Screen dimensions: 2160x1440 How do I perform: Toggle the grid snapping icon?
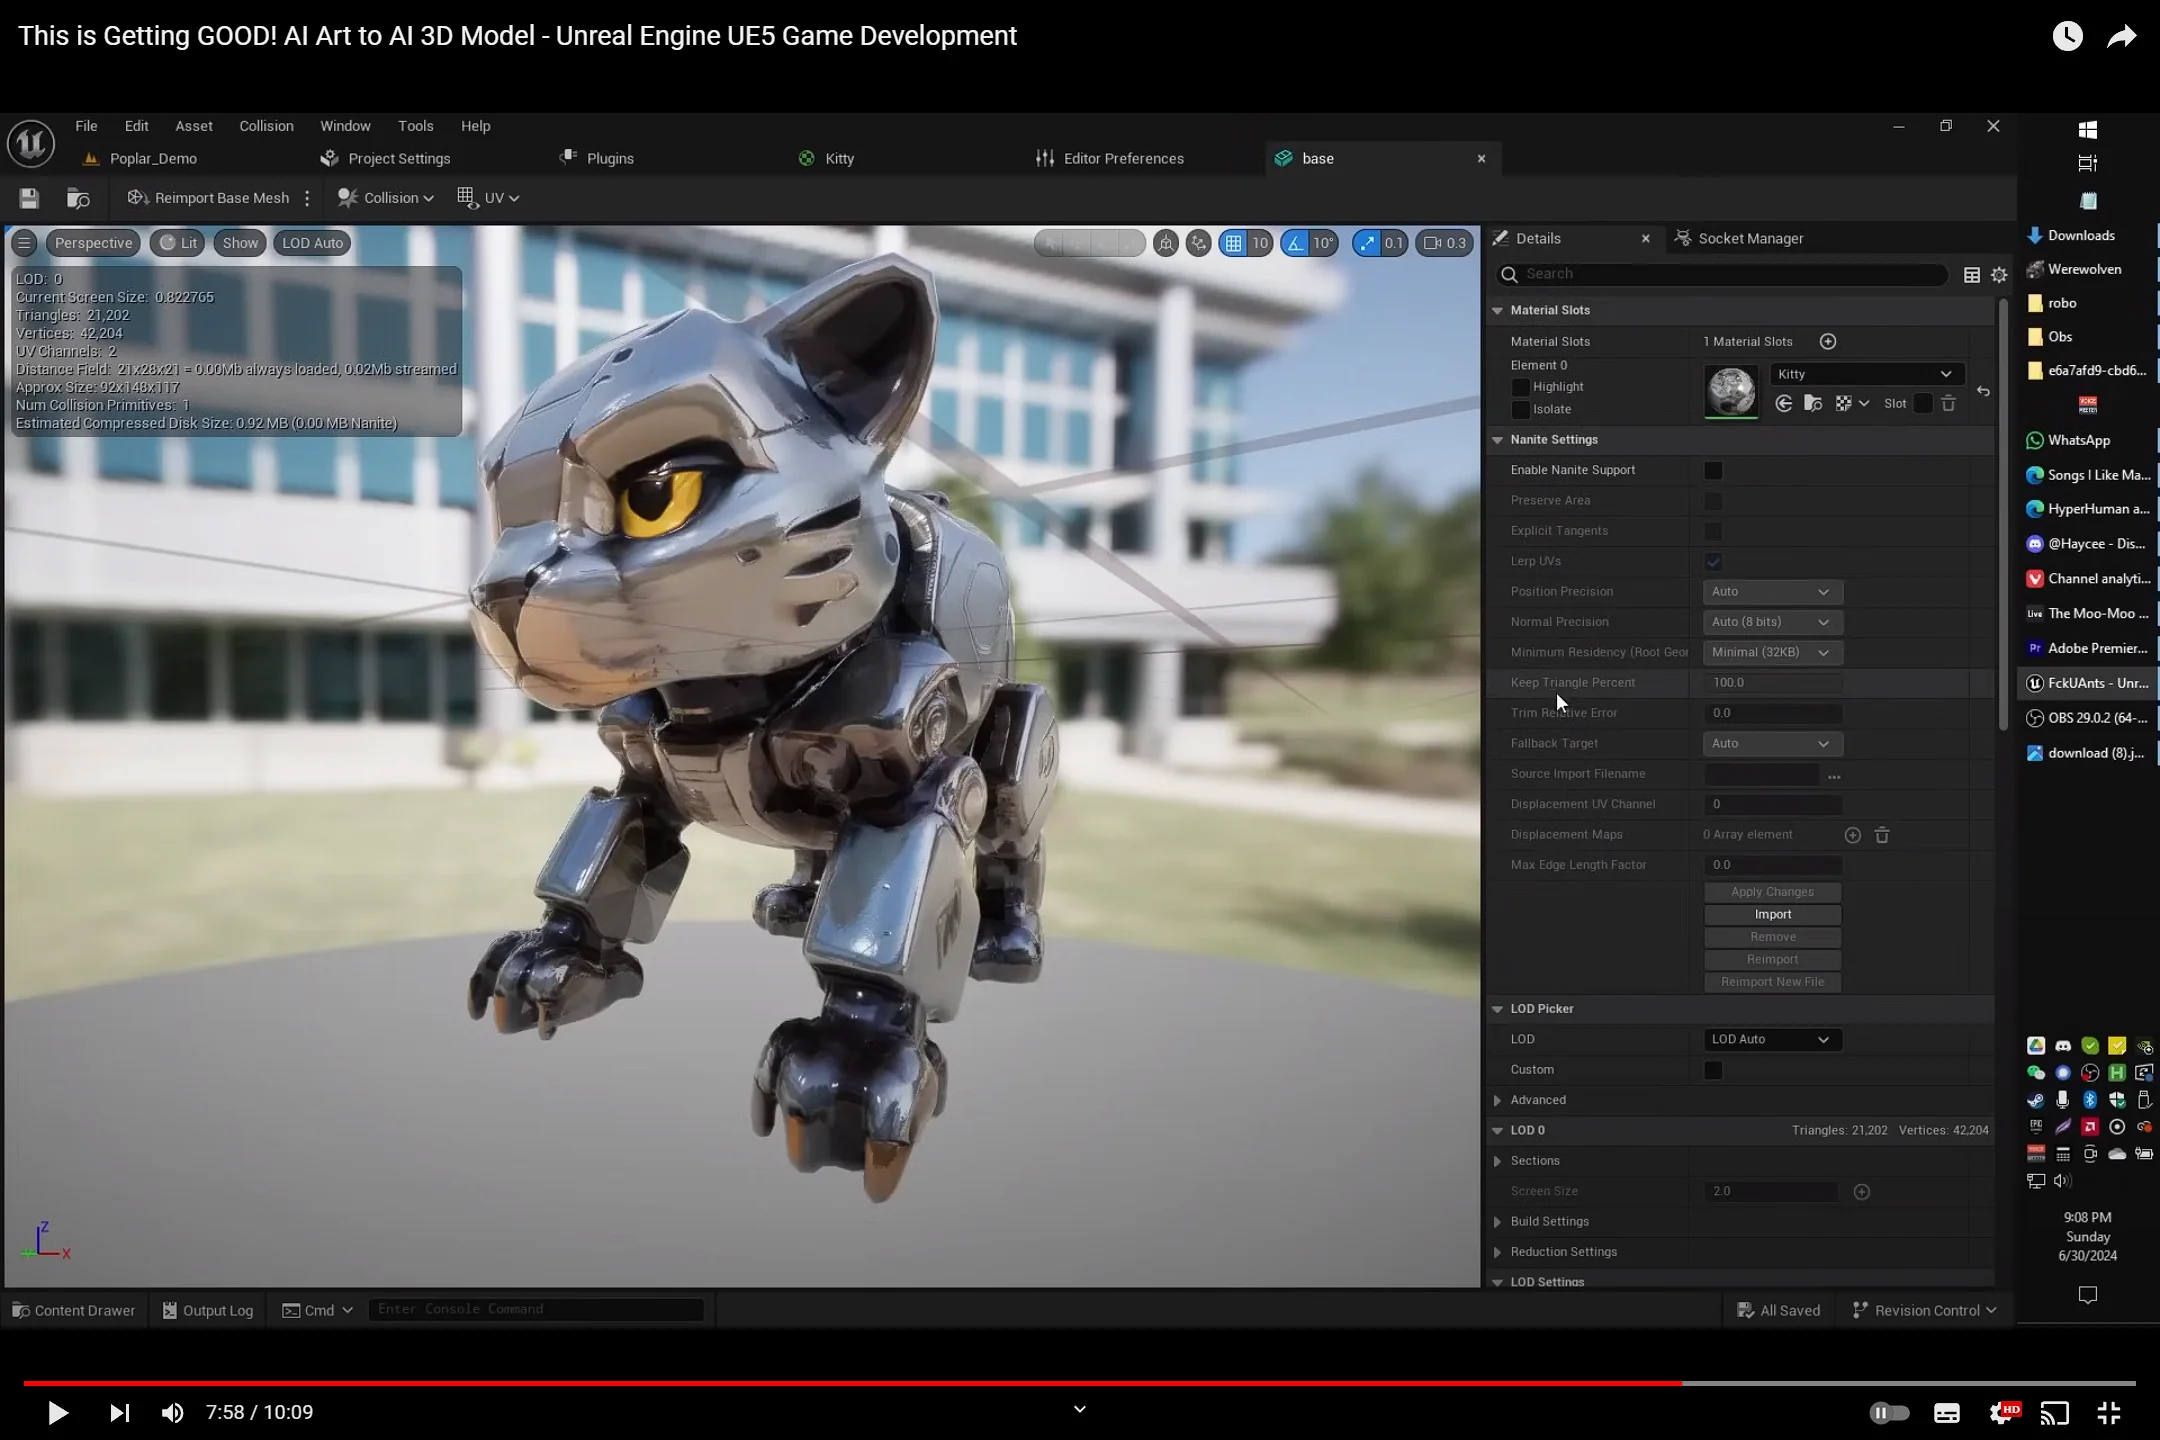tap(1234, 243)
